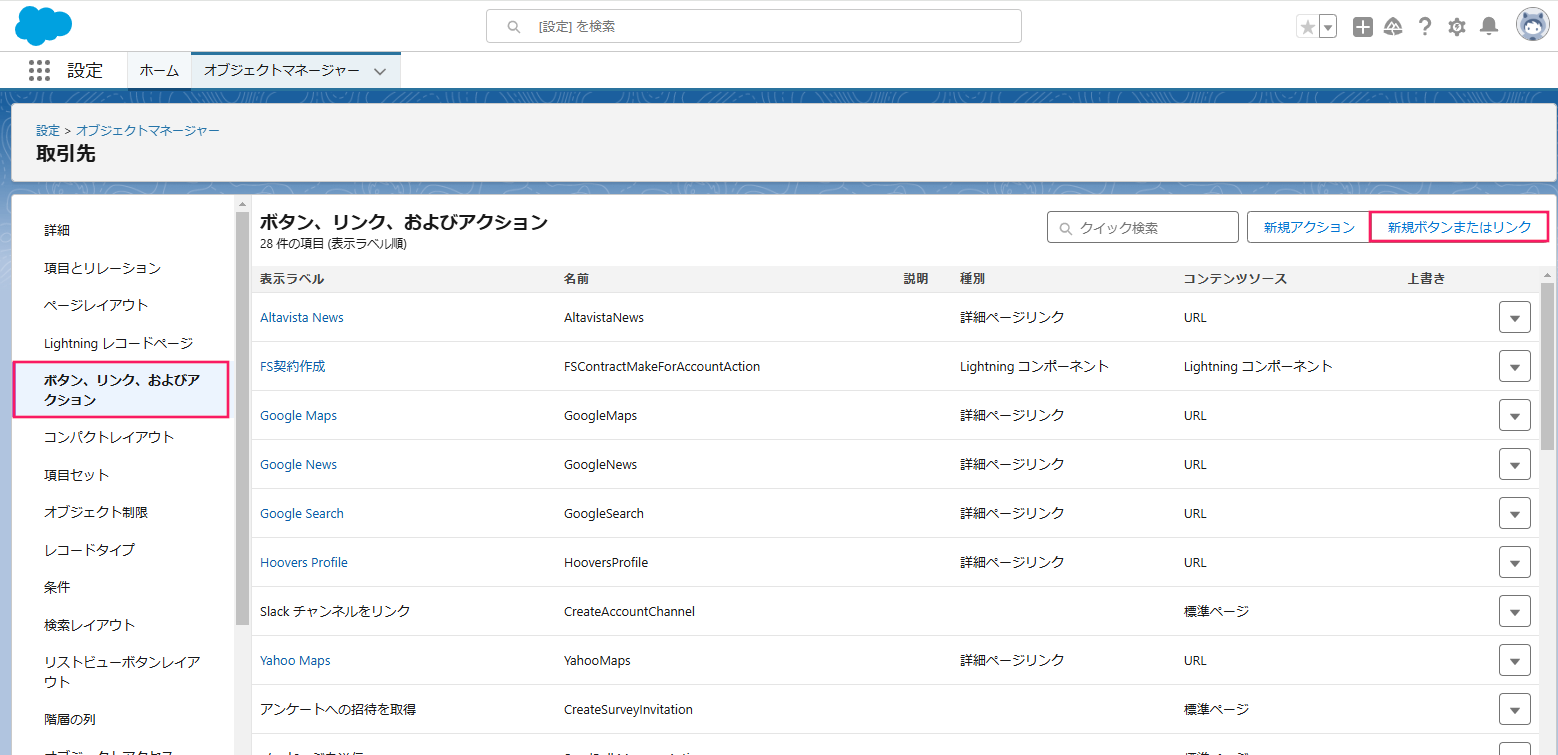Click the Trailhead guidance icon
Screen dimensions: 1558x755
[x=1393, y=27]
